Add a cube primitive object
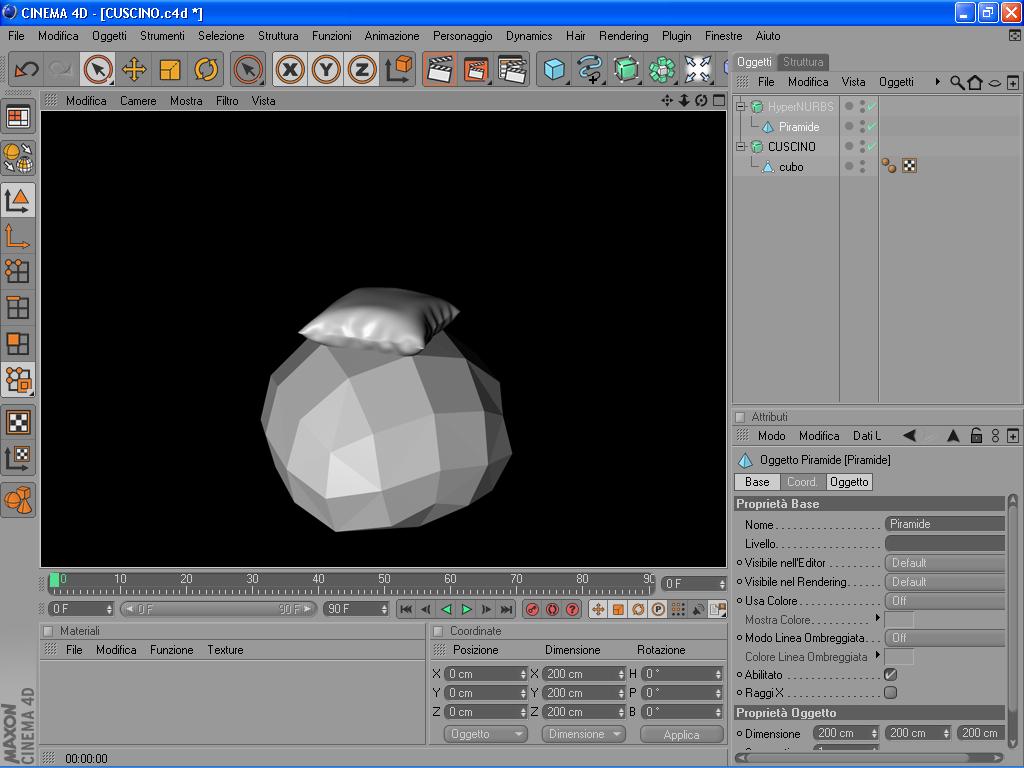Image resolution: width=1024 pixels, height=768 pixels. point(554,69)
